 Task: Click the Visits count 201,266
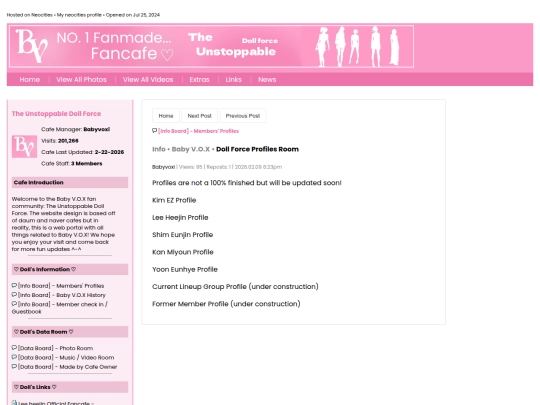click(x=68, y=141)
